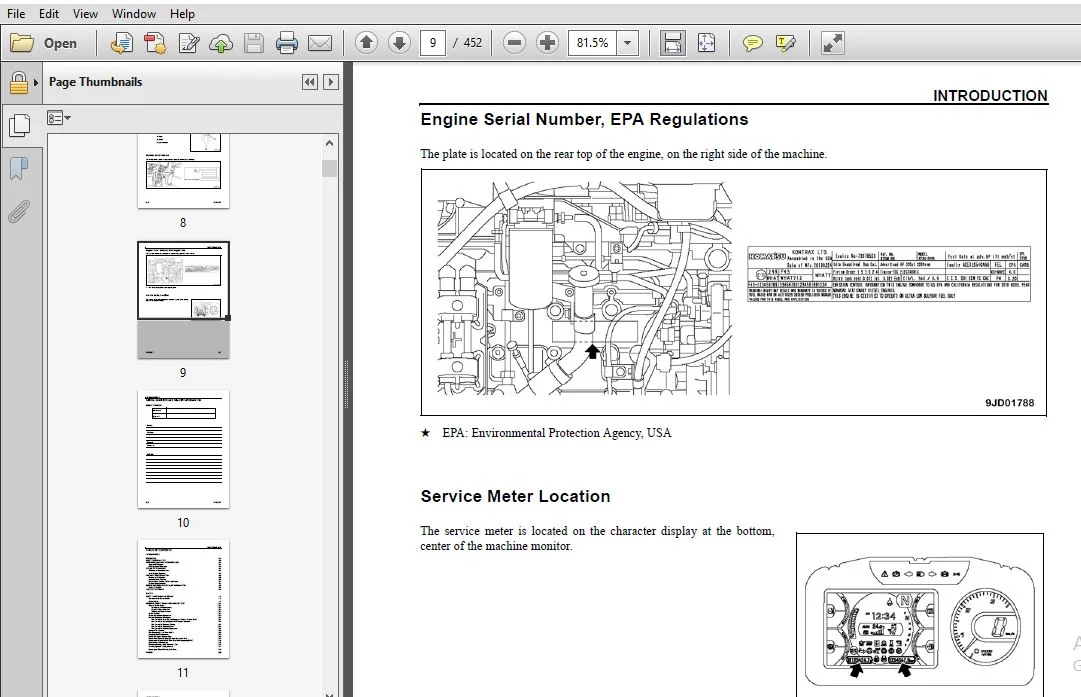The image size is (1081, 697).
Task: Open the zoom level dropdown arrow
Action: pyautogui.click(x=628, y=43)
